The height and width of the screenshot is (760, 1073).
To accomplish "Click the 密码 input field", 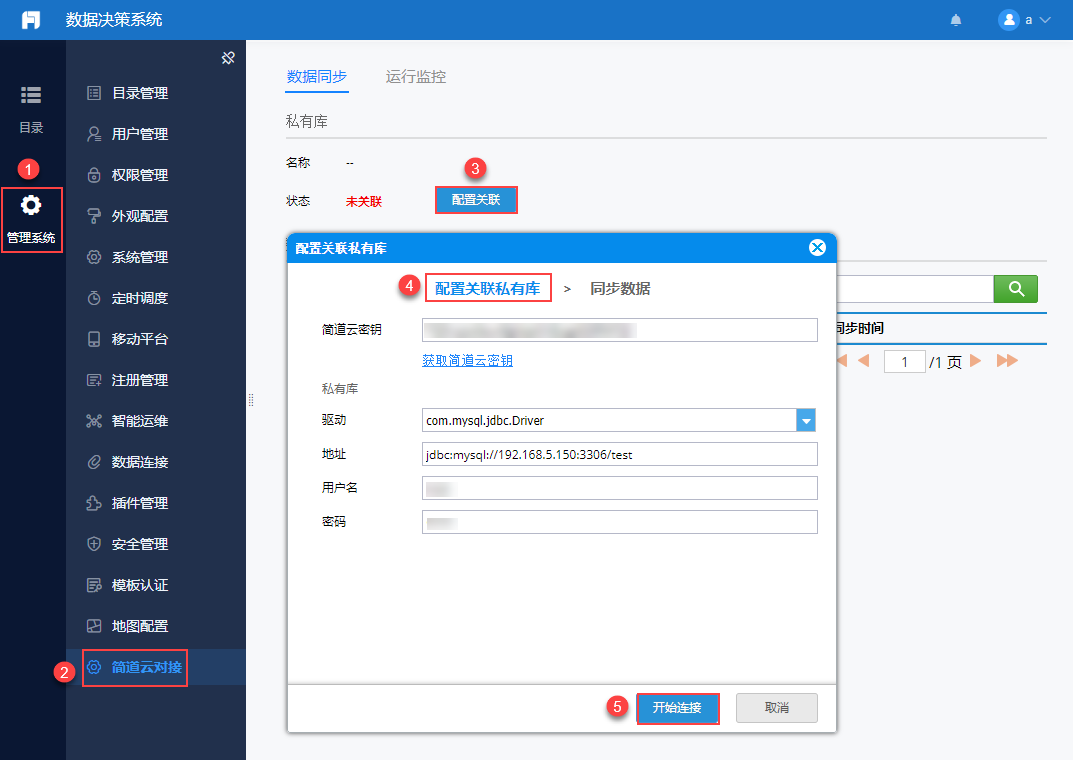I will click(x=619, y=522).
